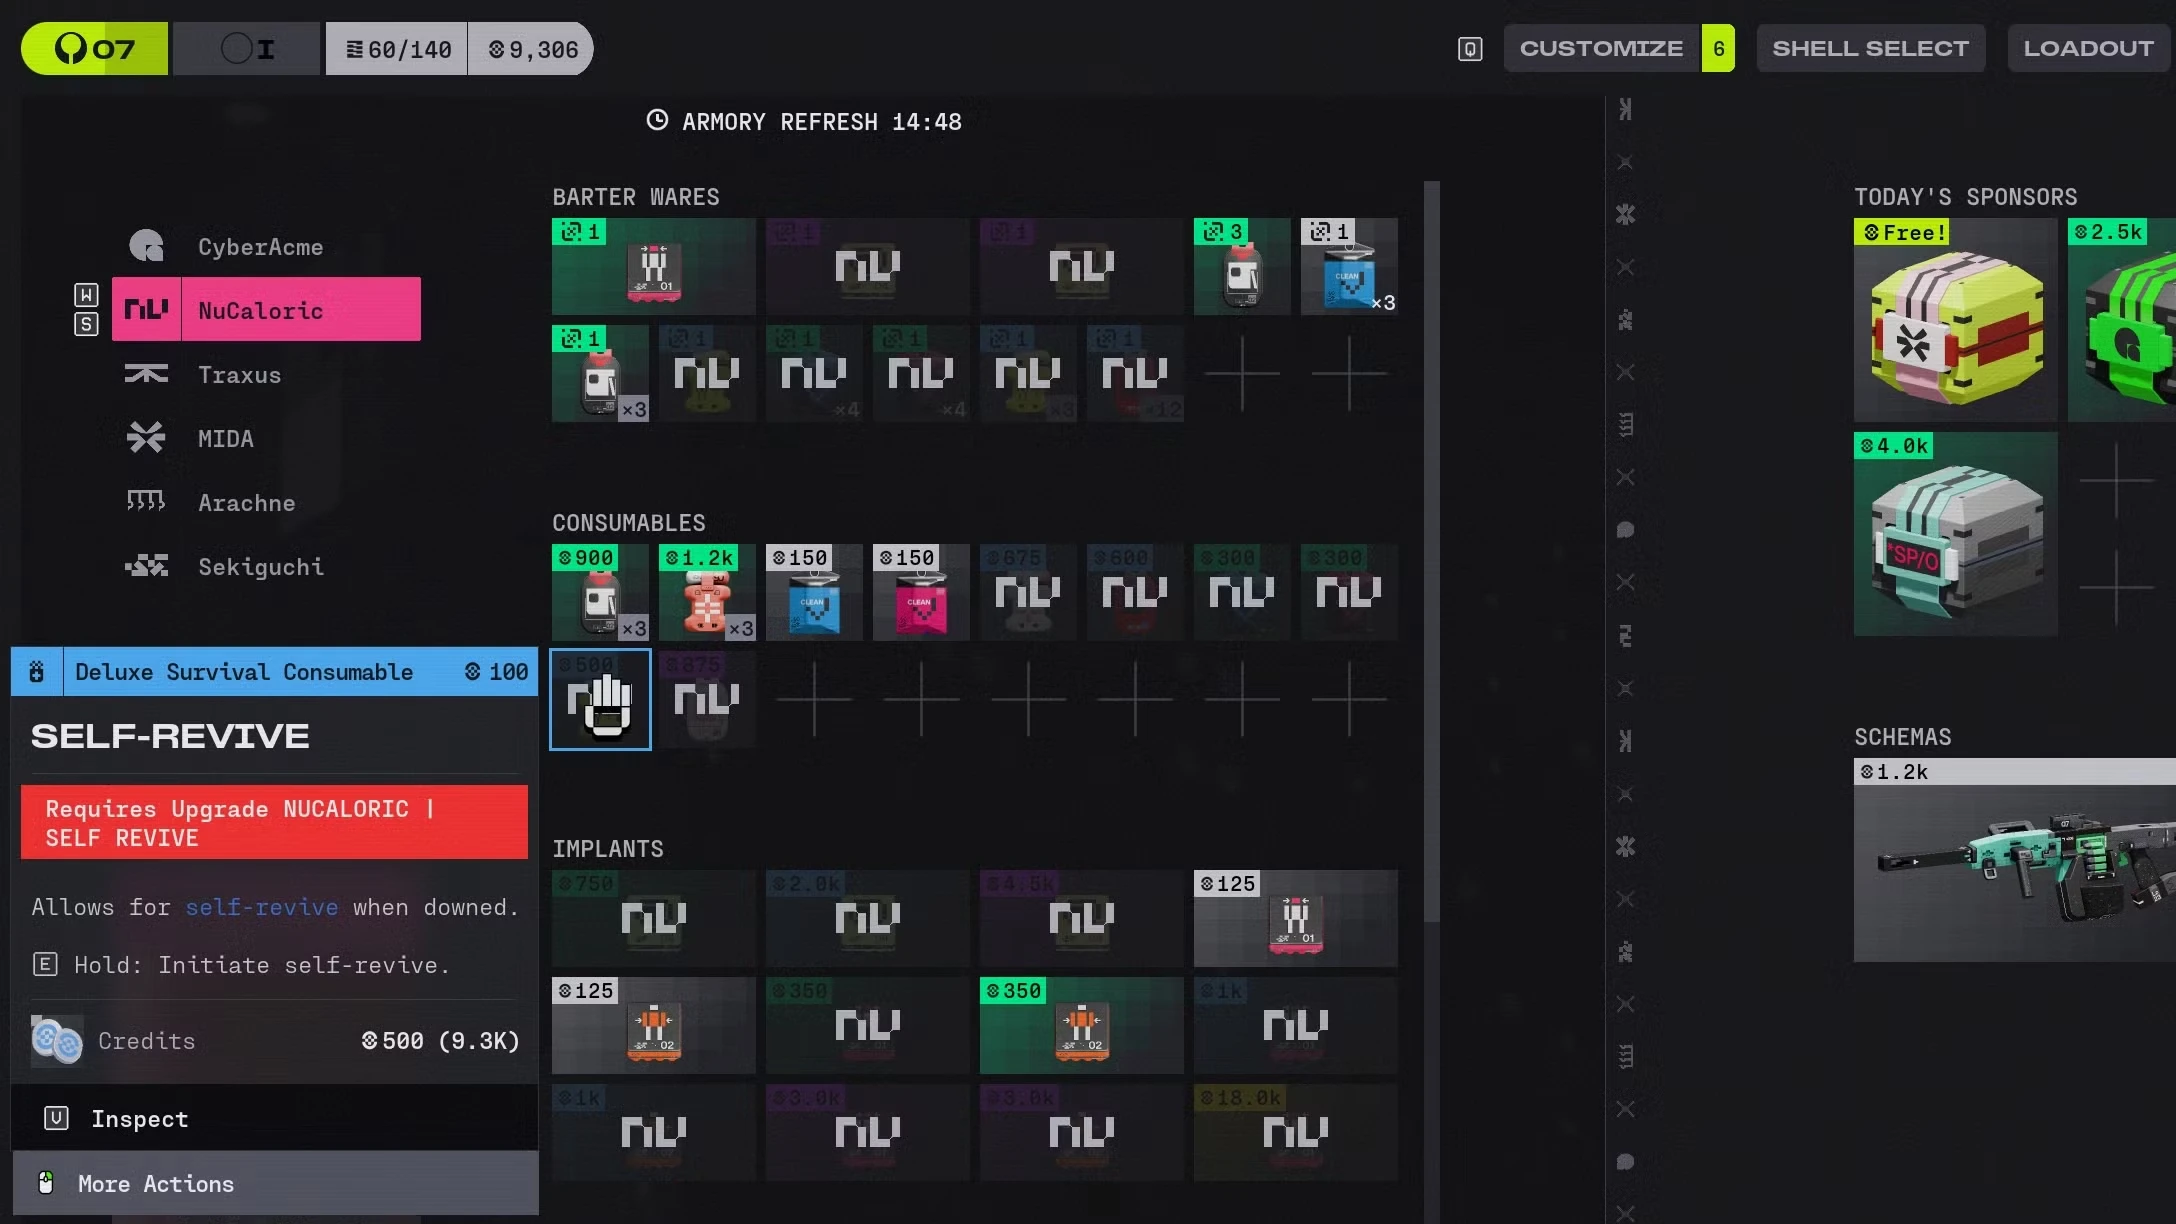
Task: Select the 350 credit green implant 02
Action: [1082, 1025]
